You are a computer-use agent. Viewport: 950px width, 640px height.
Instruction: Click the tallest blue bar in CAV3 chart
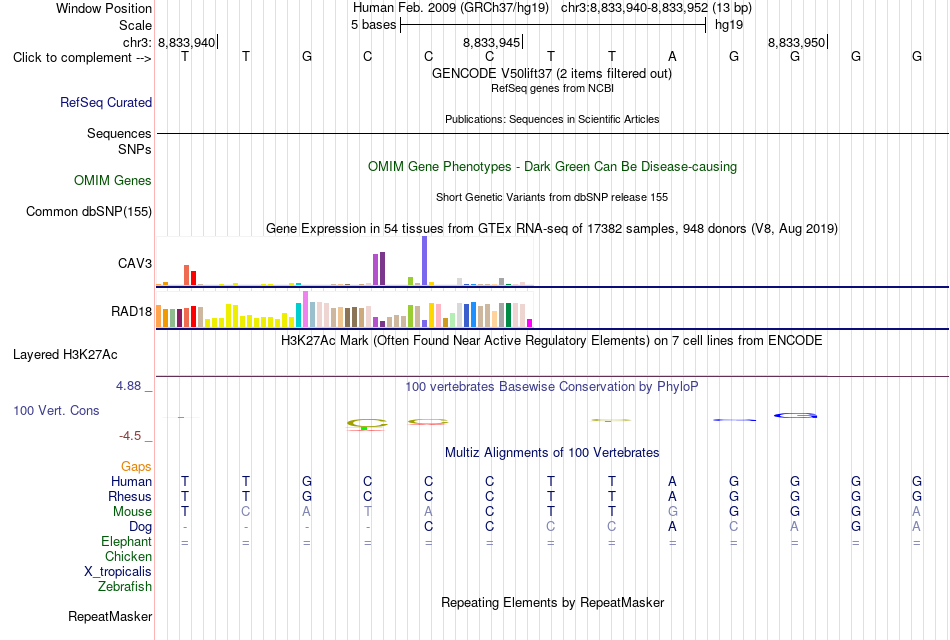pos(425,261)
